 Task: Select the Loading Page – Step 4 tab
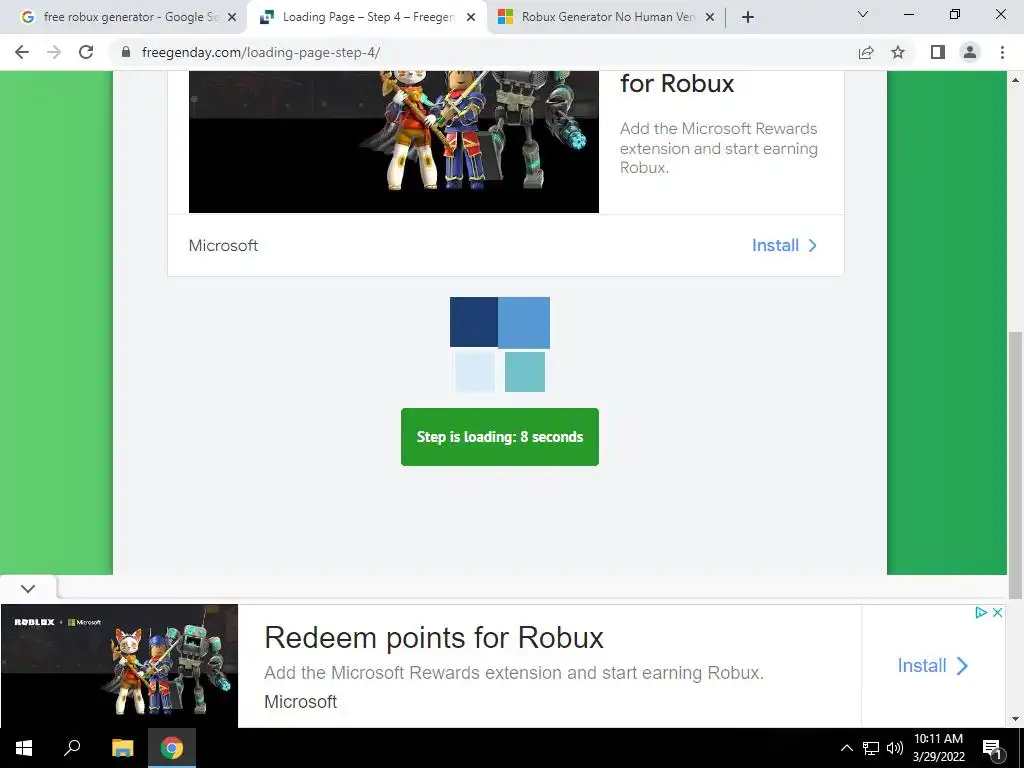[367, 18]
